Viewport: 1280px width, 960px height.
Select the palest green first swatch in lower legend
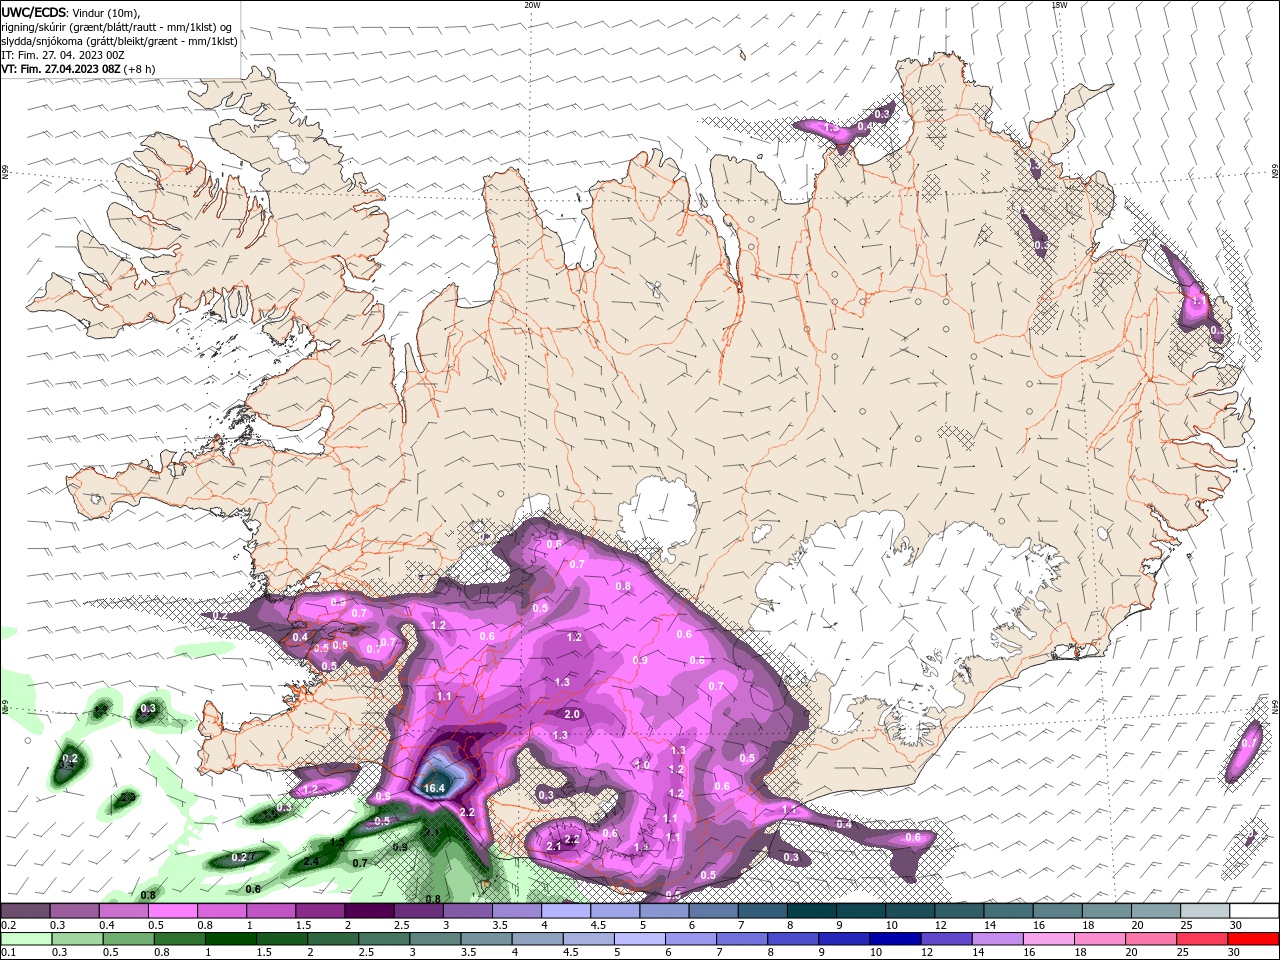point(26,939)
